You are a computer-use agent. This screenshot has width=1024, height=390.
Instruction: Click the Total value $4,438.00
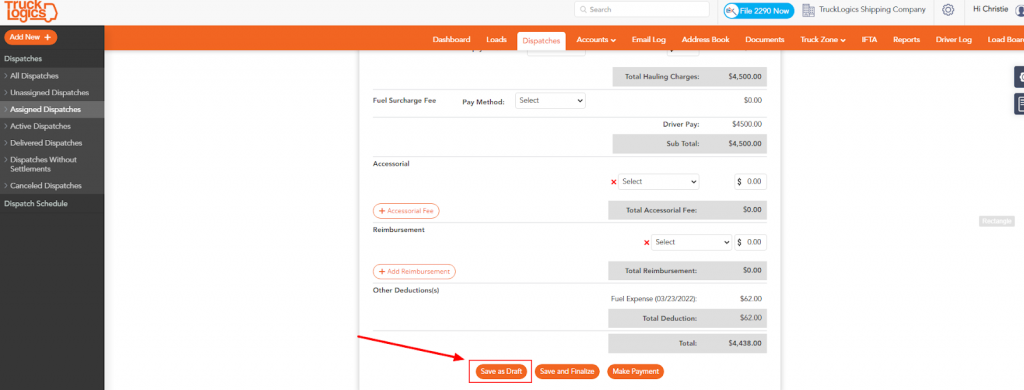click(x=744, y=343)
